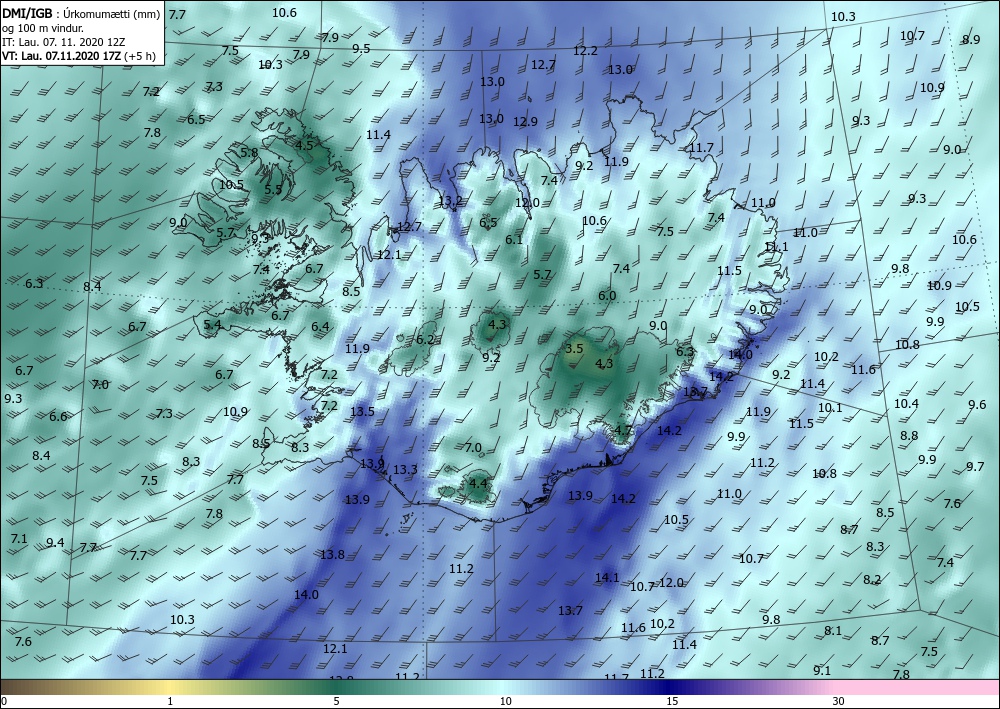The height and width of the screenshot is (709, 1000).
Task: Click the 'Úrkomumætti (mm)' legend label
Action: coord(112,14)
